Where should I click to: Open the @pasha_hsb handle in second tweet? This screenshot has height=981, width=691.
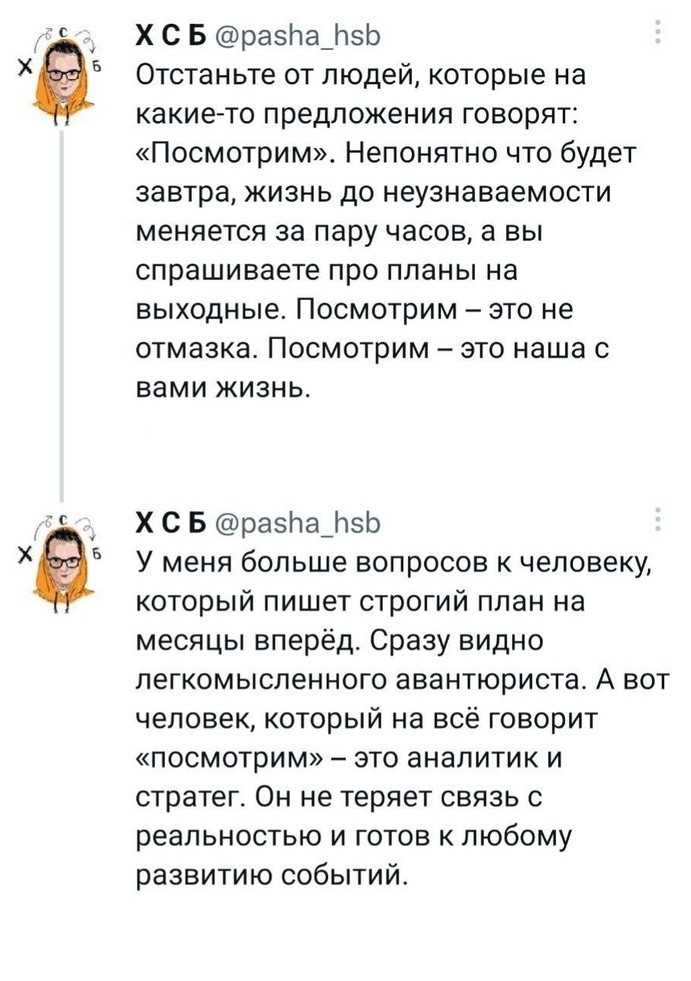[x=297, y=524]
